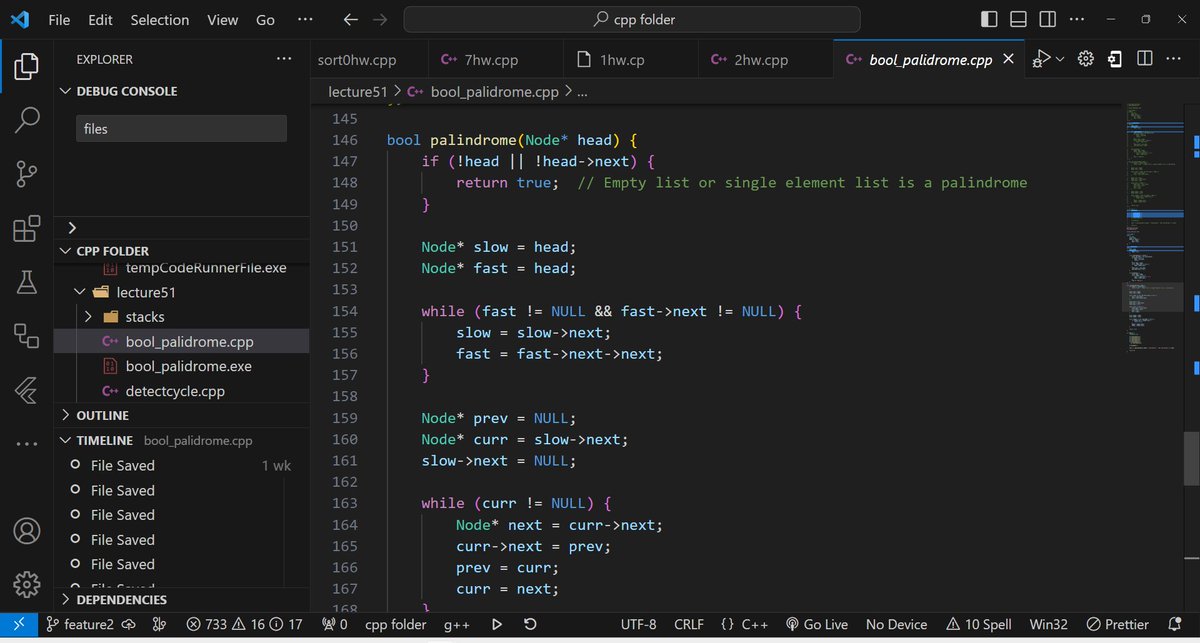Switch to sort0hw.cpp tab
Viewport: 1200px width, 643px height.
tap(368, 60)
